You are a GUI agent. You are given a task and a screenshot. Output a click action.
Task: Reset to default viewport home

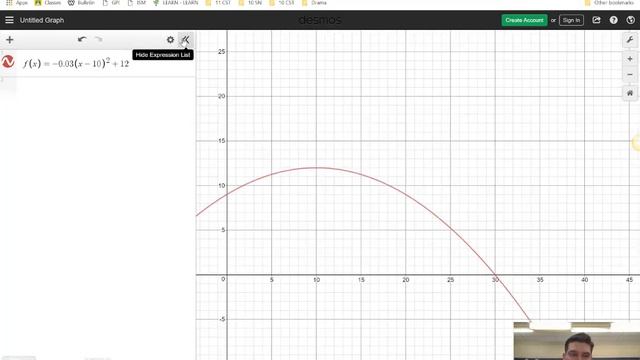point(630,93)
